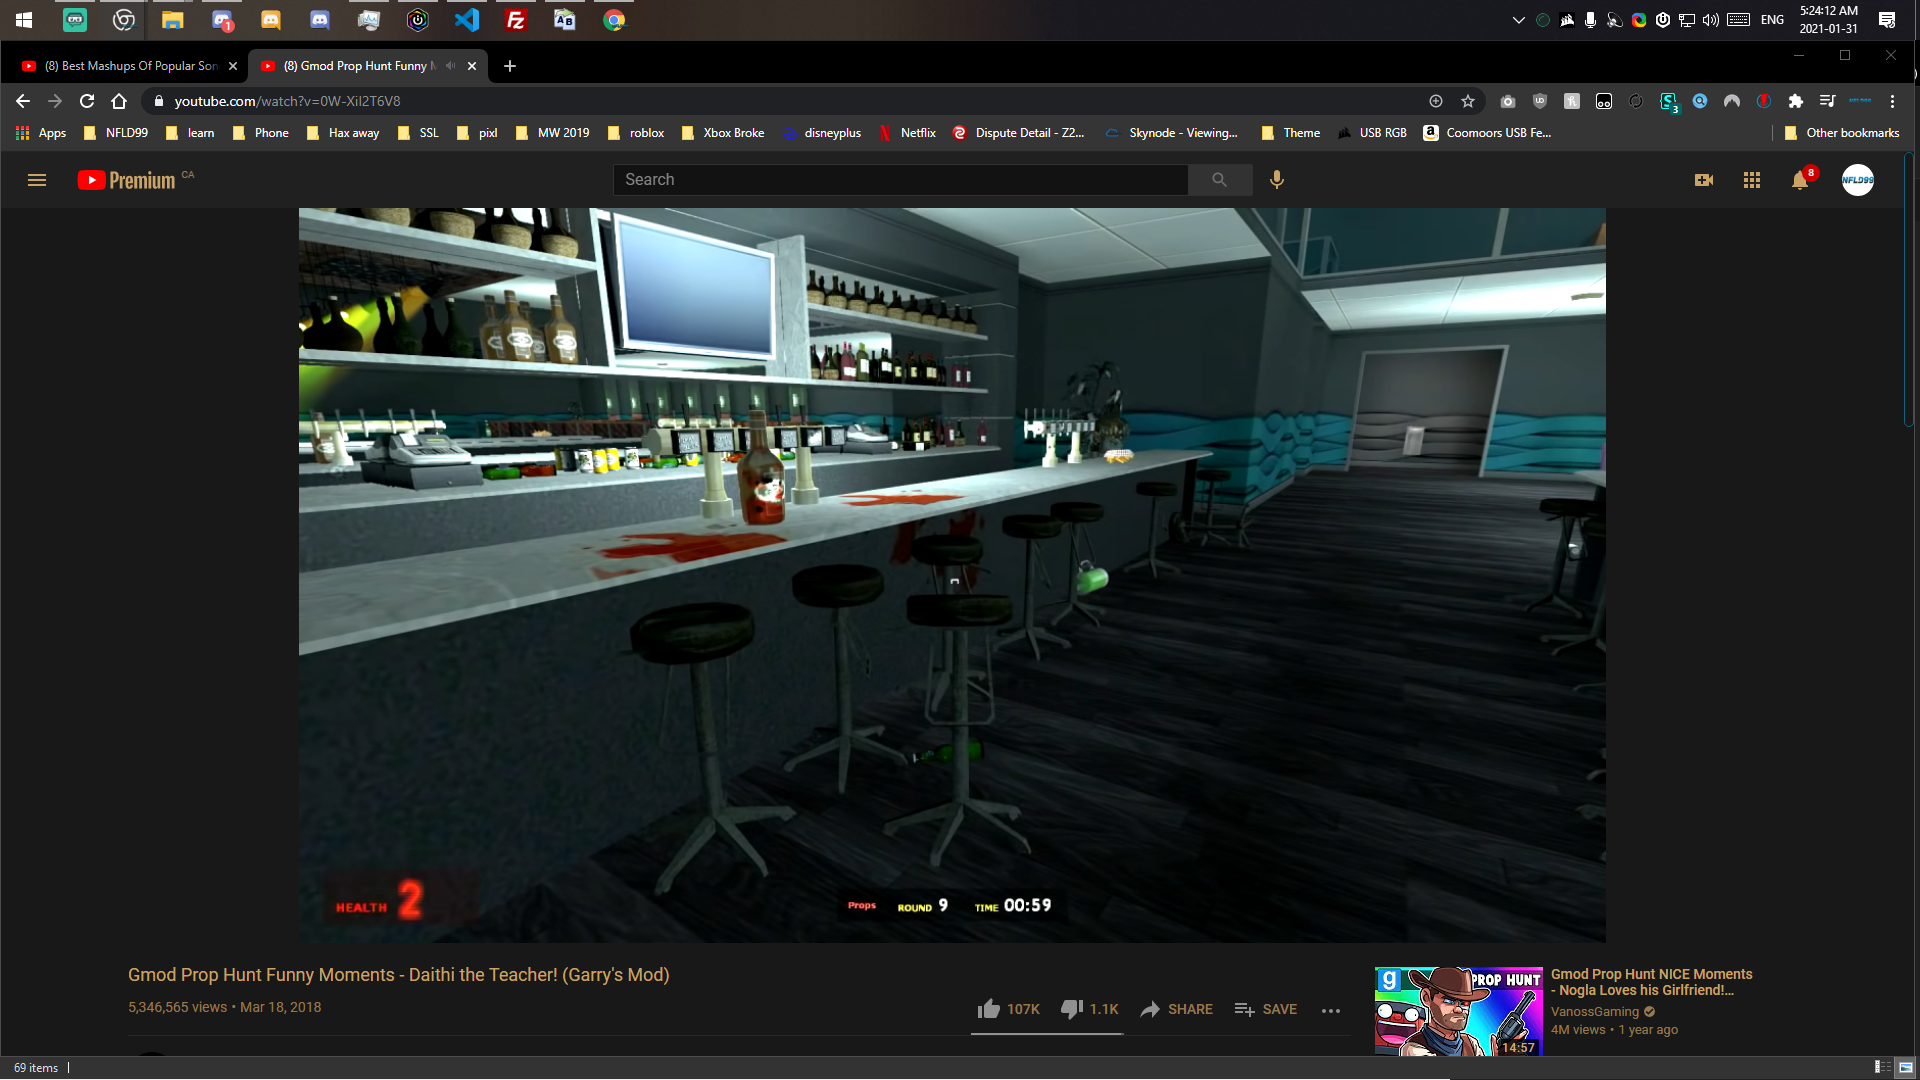1920x1080 pixels.
Task: Open the YouTube apps grid
Action: coord(1752,180)
